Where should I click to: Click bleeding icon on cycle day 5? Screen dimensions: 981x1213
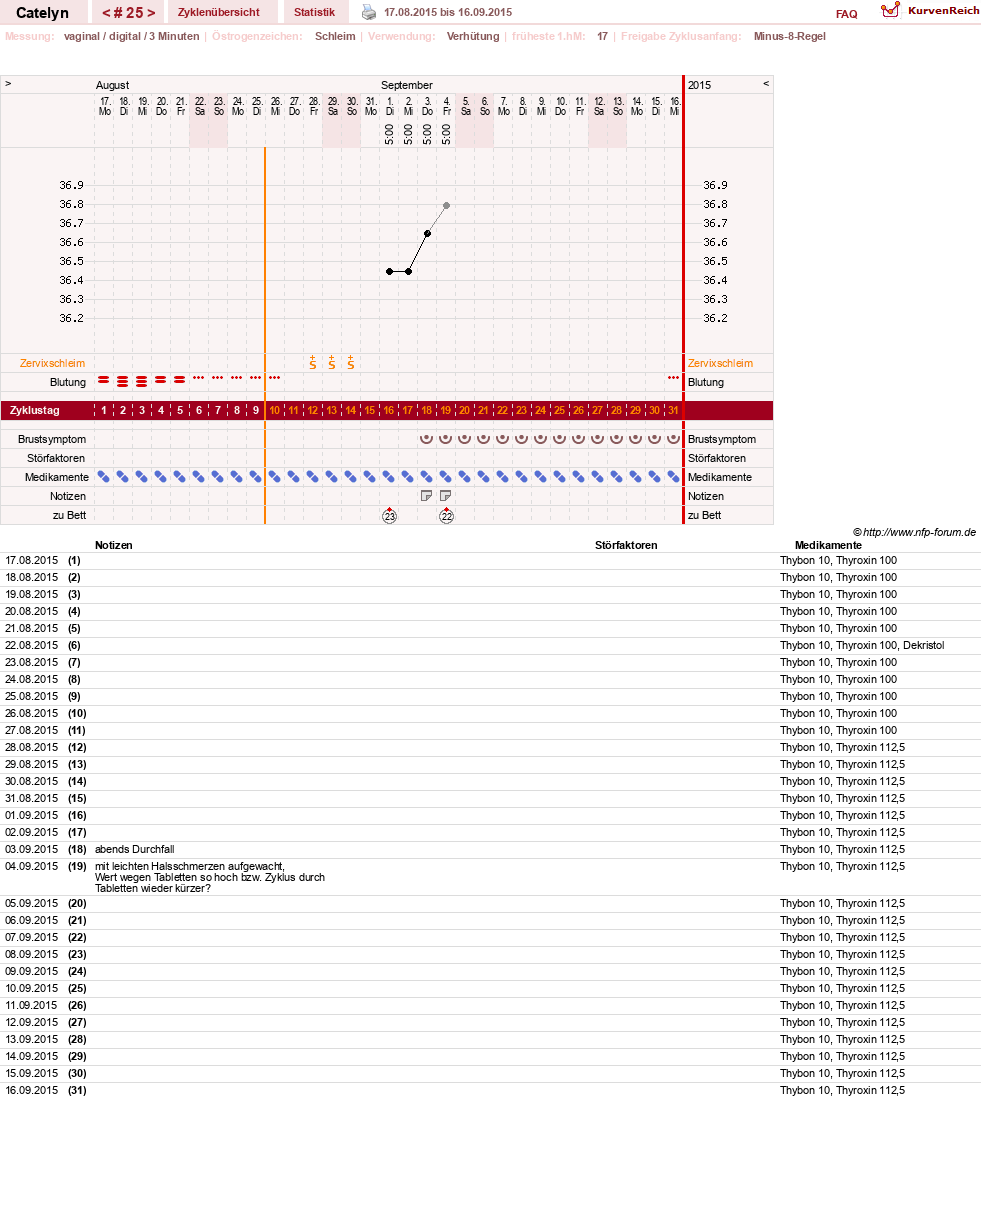(x=180, y=380)
